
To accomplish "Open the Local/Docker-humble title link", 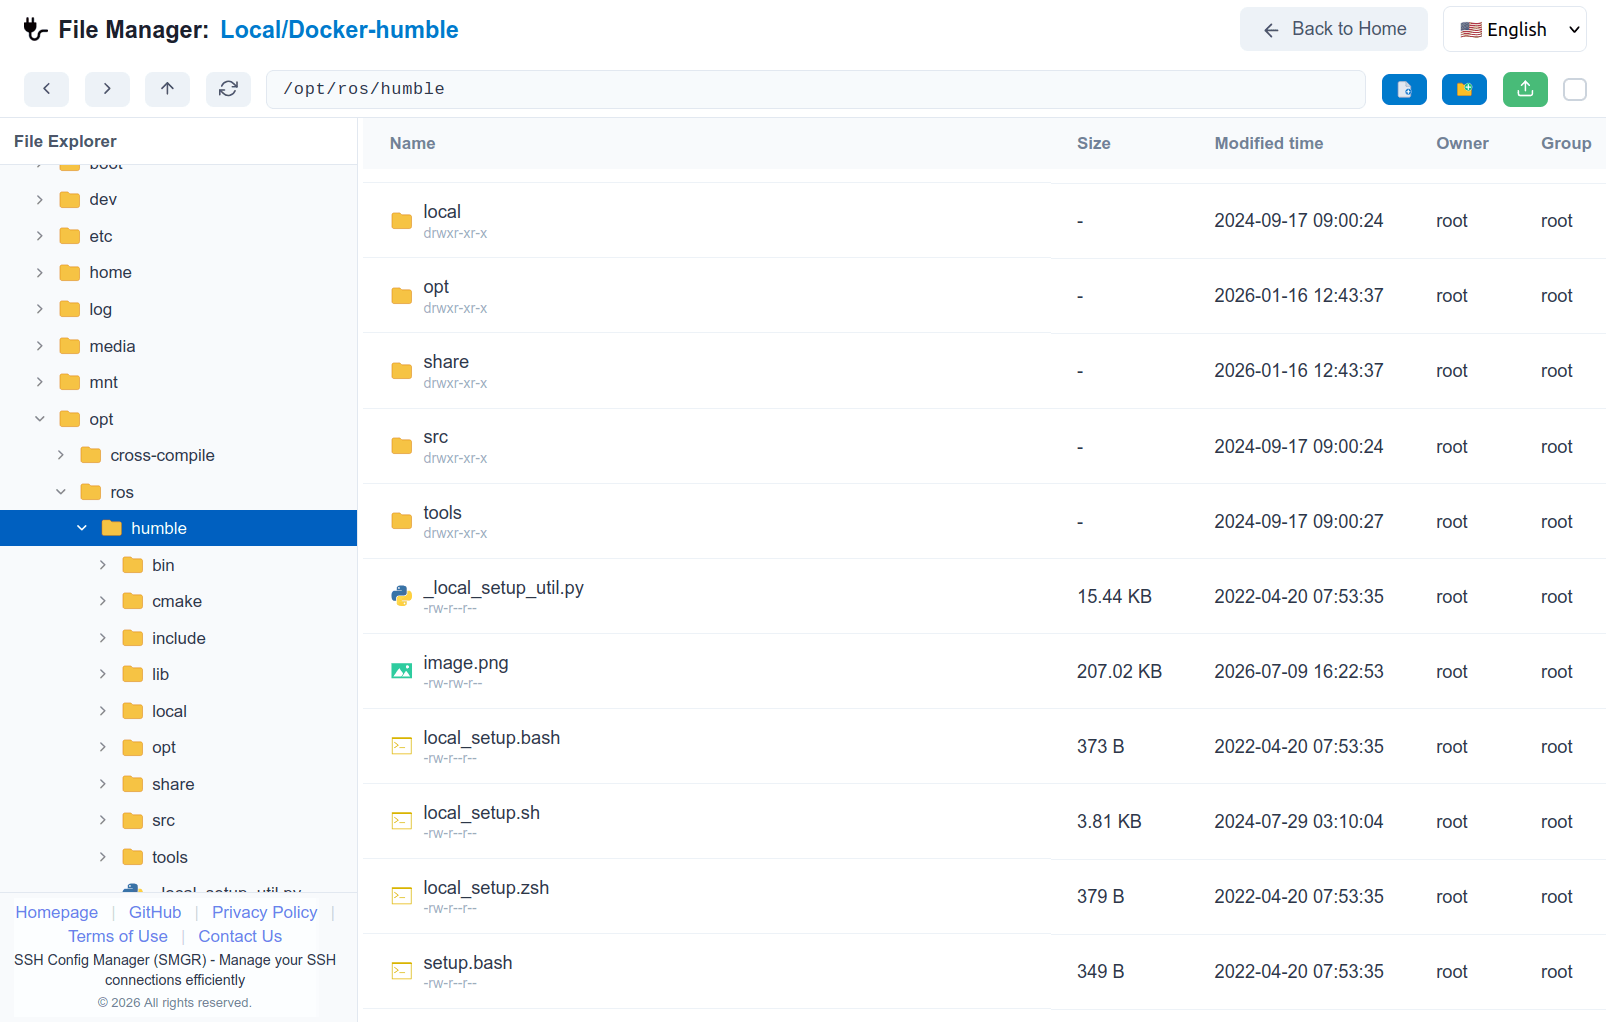I will [339, 30].
